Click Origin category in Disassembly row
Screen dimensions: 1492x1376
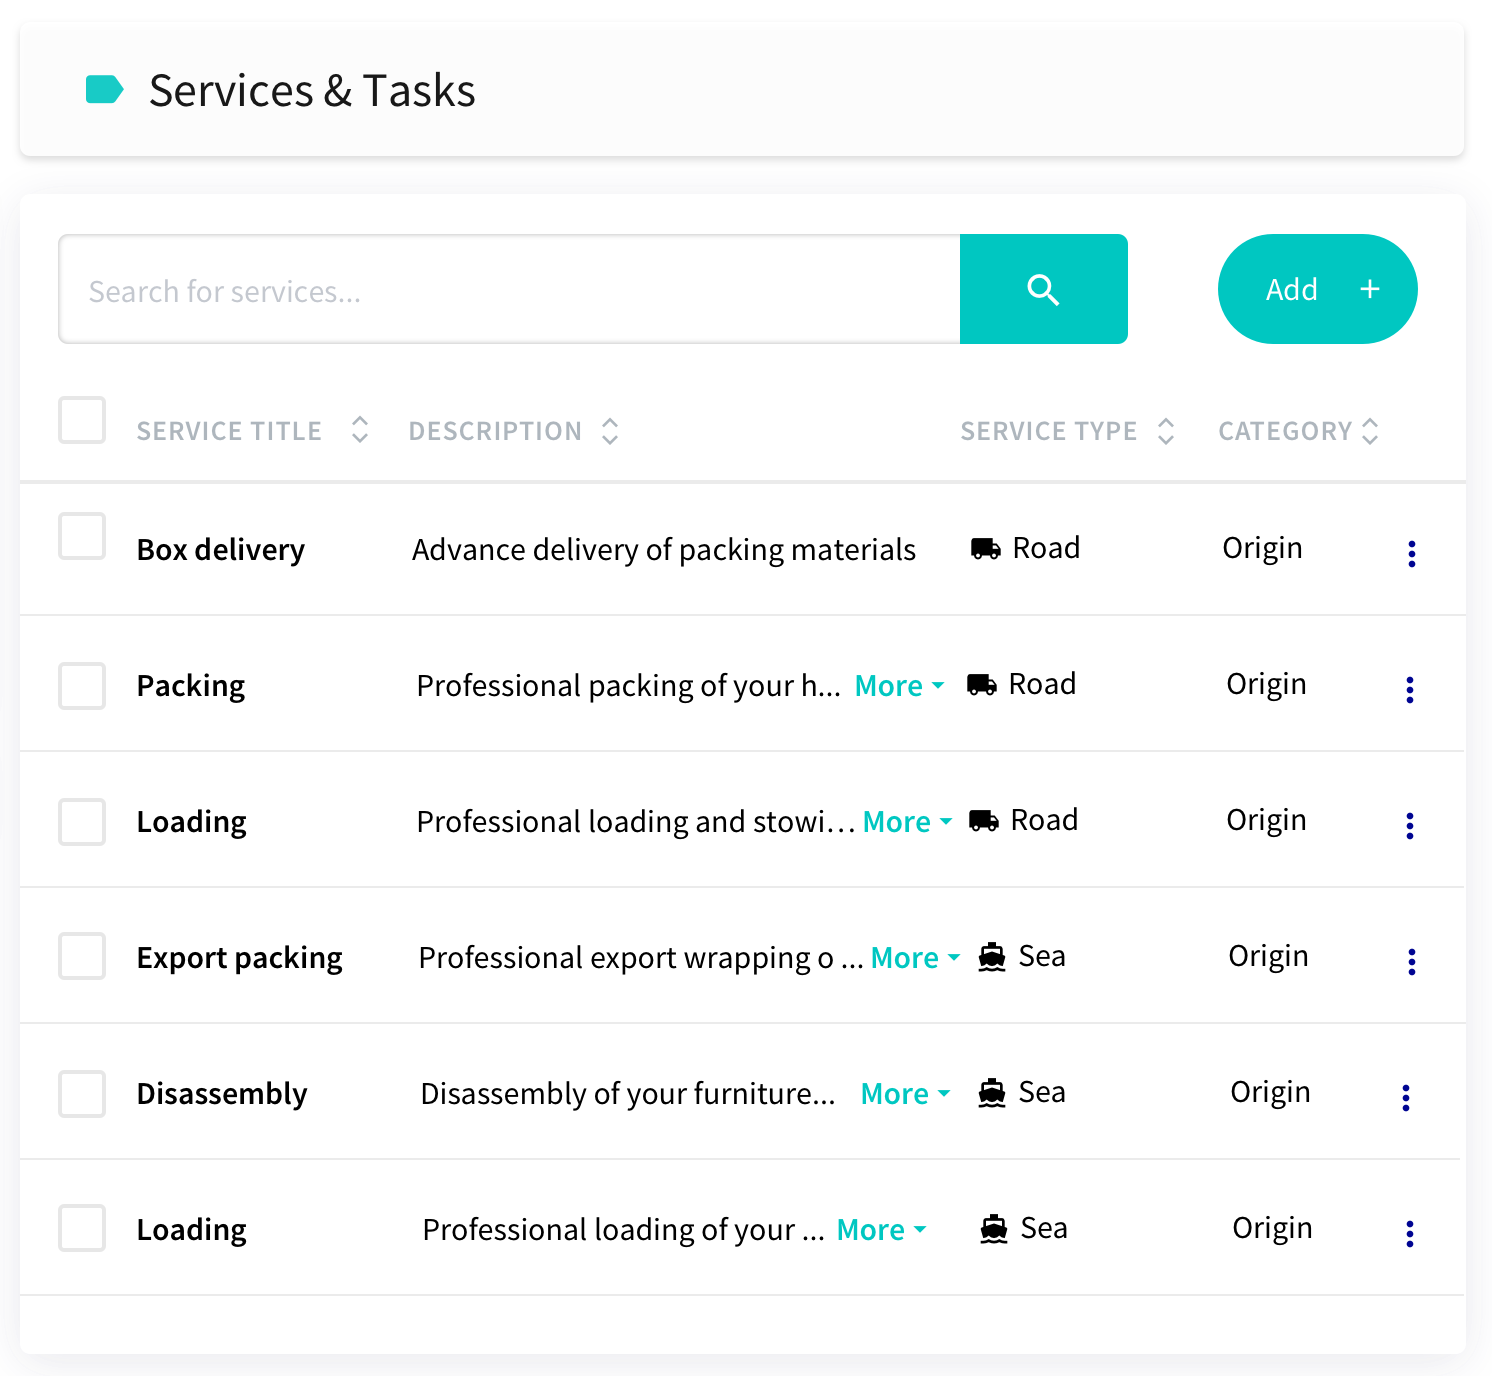(x=1270, y=1092)
